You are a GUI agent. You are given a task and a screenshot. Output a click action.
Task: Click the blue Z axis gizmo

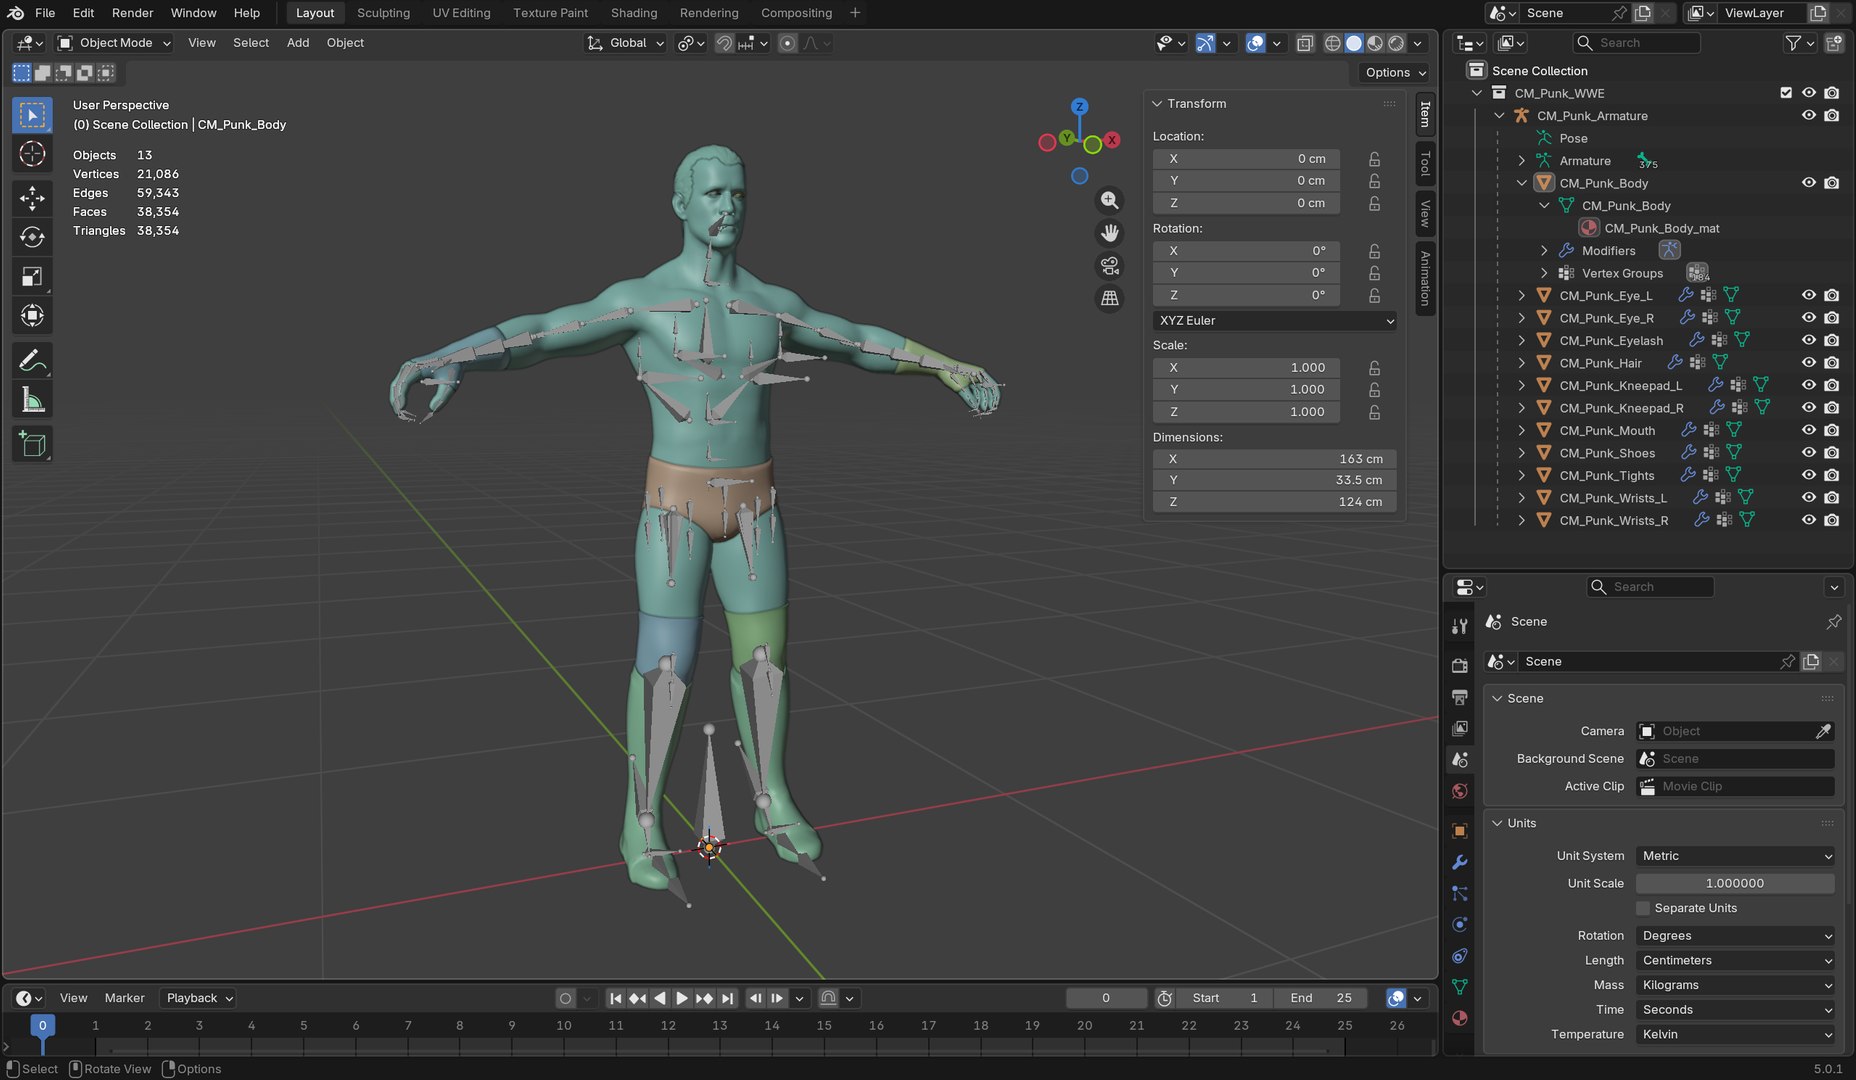tap(1079, 106)
